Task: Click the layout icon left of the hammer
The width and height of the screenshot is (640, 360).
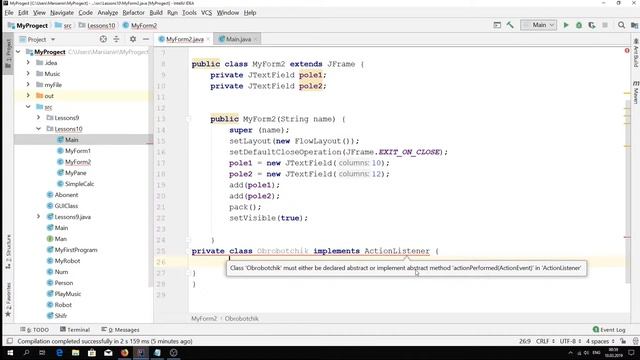Action: (x=497, y=25)
